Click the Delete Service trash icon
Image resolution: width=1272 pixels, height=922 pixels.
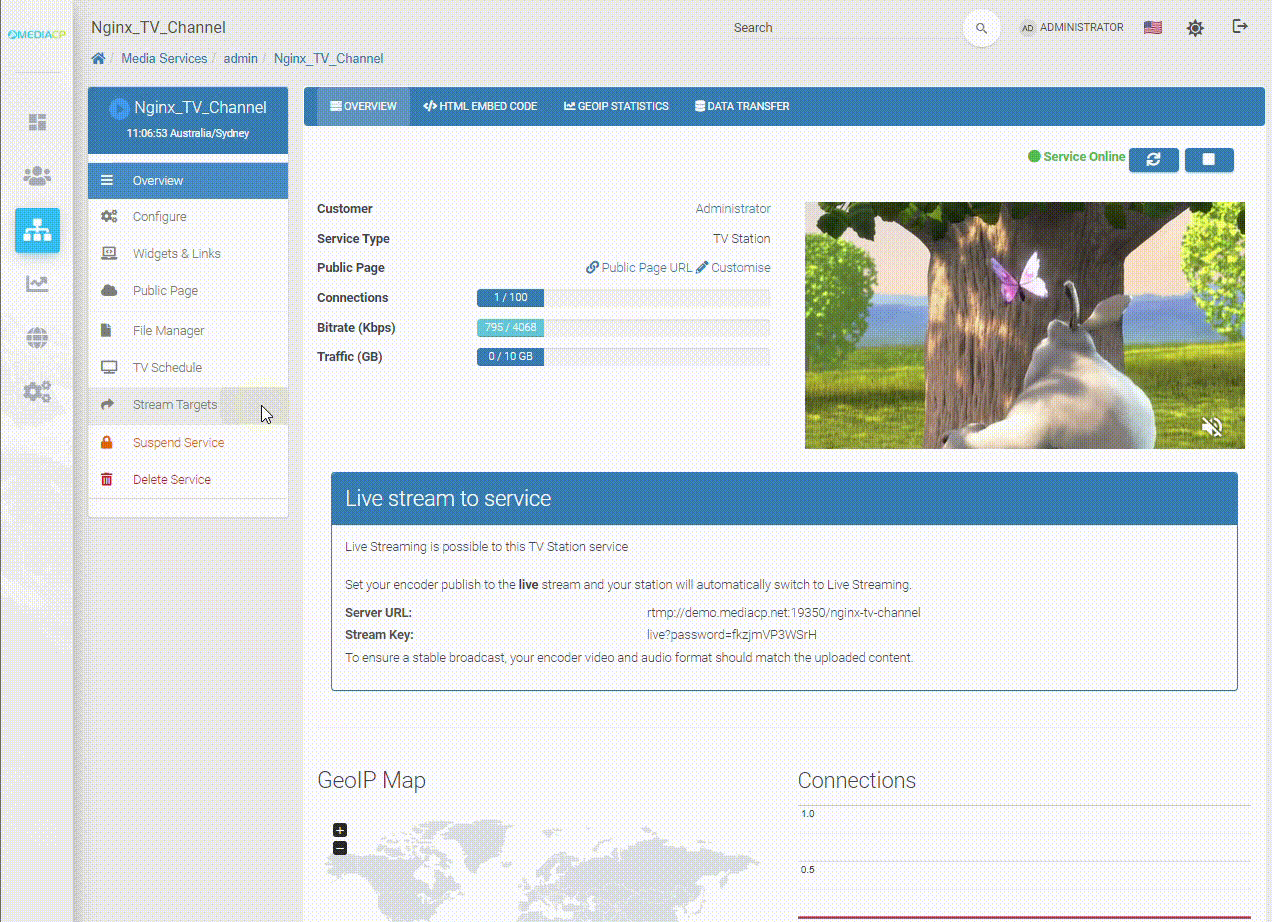pos(107,479)
